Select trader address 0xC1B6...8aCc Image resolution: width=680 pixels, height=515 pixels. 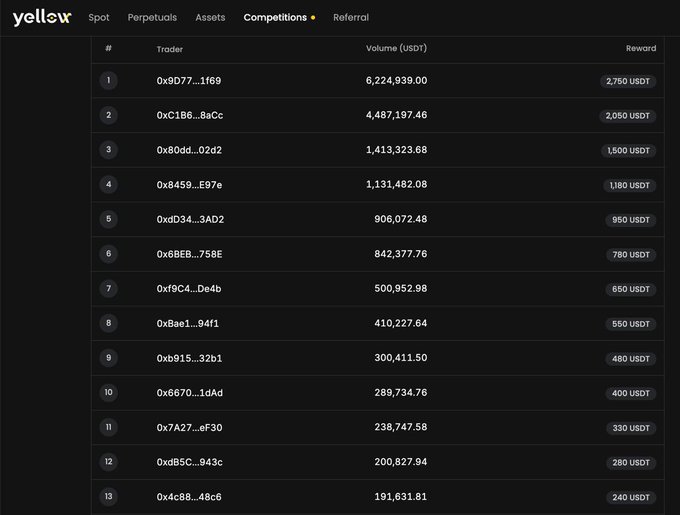pyautogui.click(x=190, y=116)
